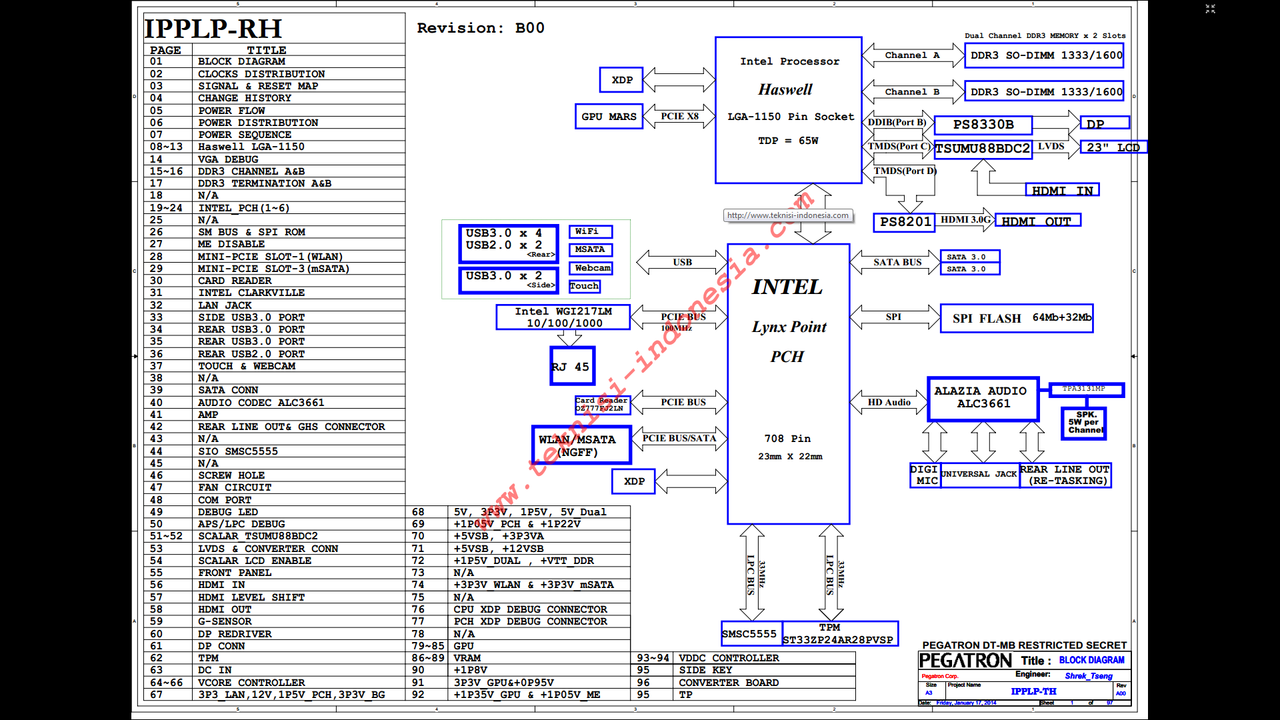The image size is (1280, 720).
Task: Click the PS8201 block
Action: click(904, 222)
